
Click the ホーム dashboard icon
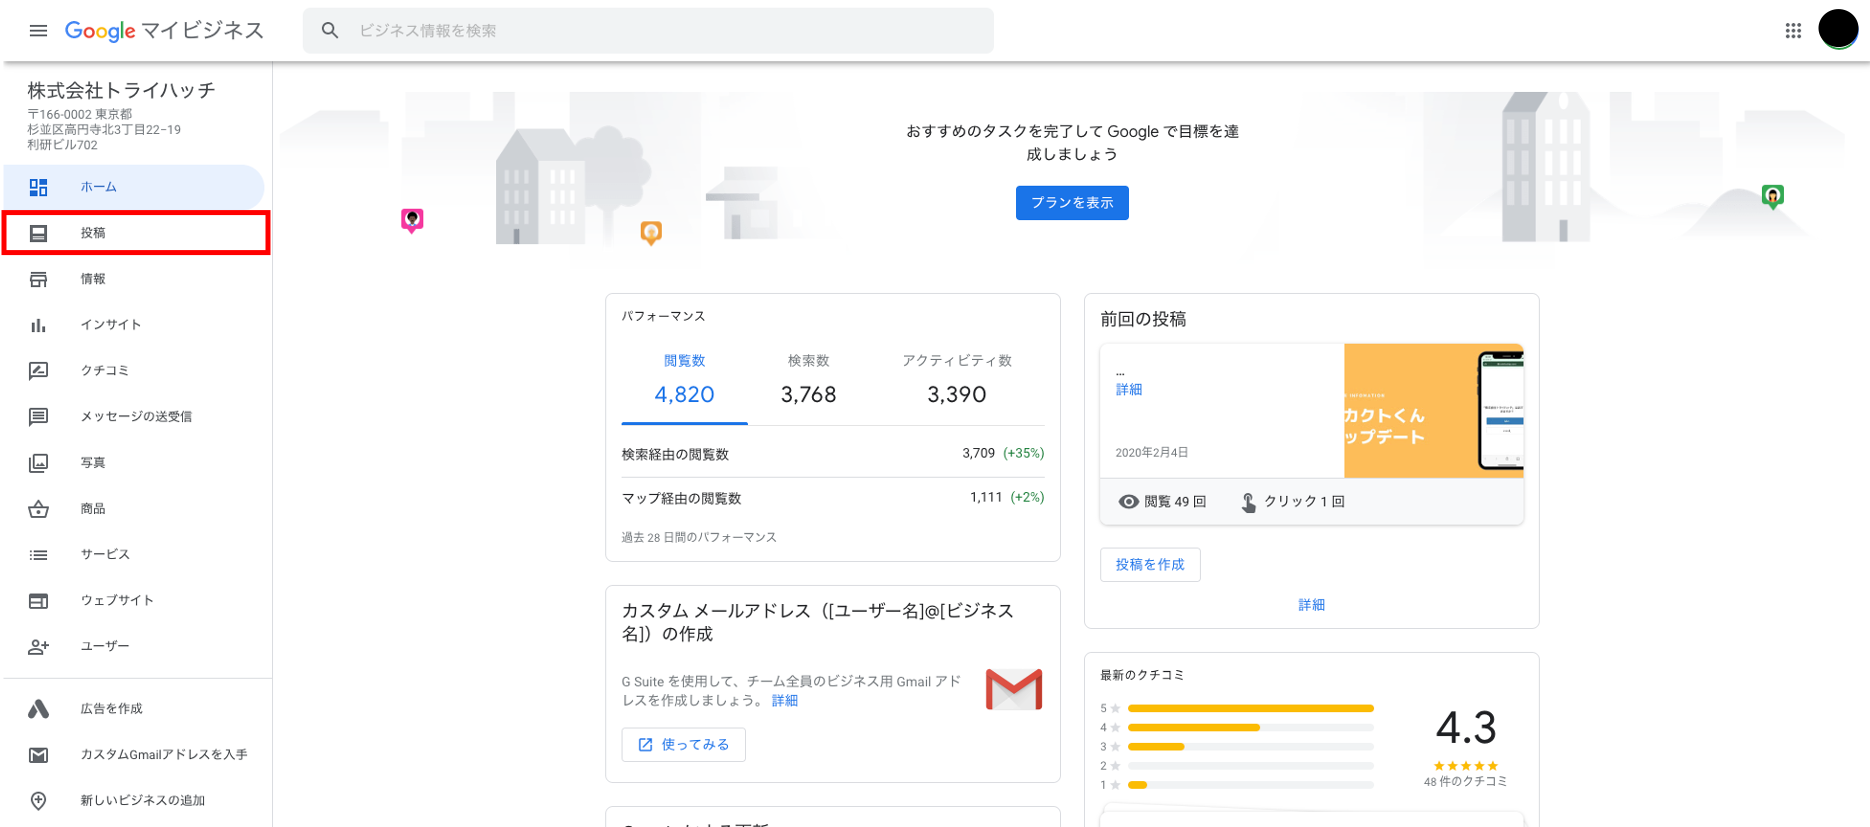tap(38, 187)
